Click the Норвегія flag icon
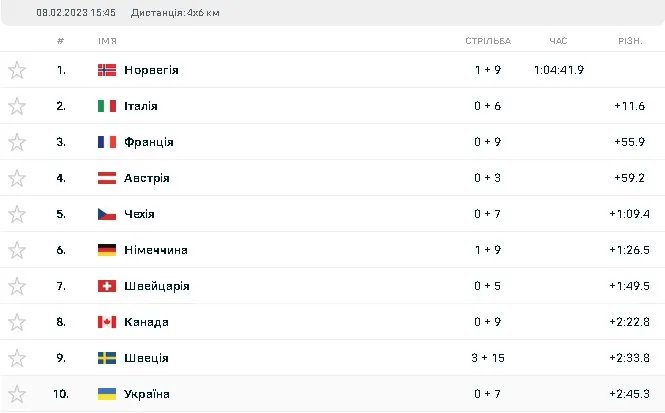The width and height of the screenshot is (665, 413). pyautogui.click(x=107, y=70)
